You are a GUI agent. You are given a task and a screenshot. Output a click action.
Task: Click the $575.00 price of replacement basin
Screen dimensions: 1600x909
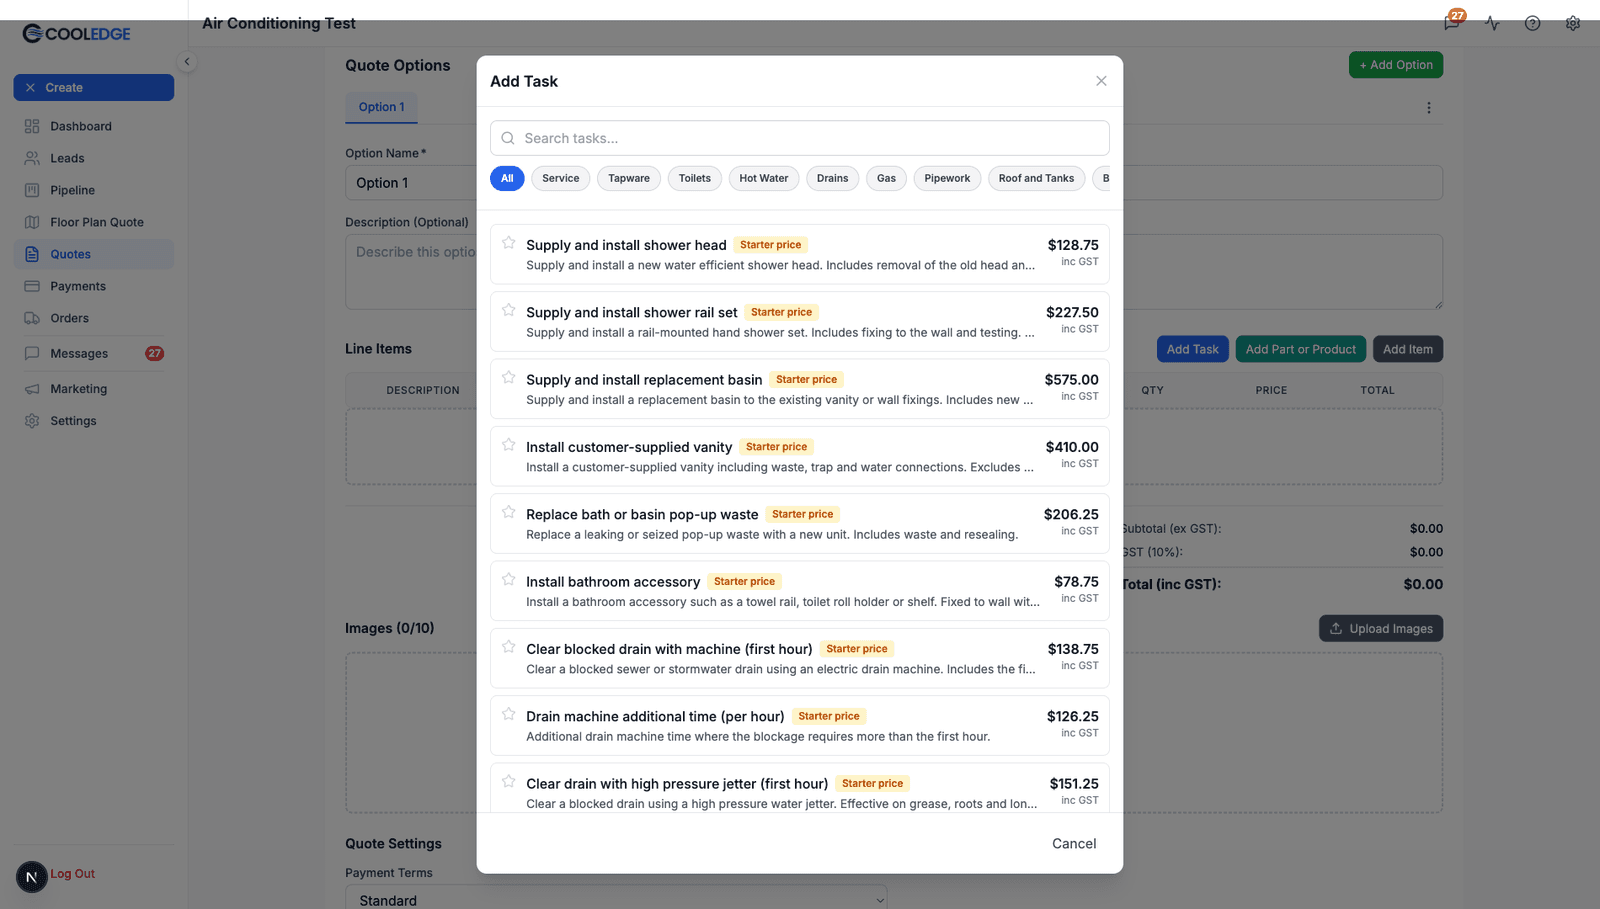click(1071, 380)
